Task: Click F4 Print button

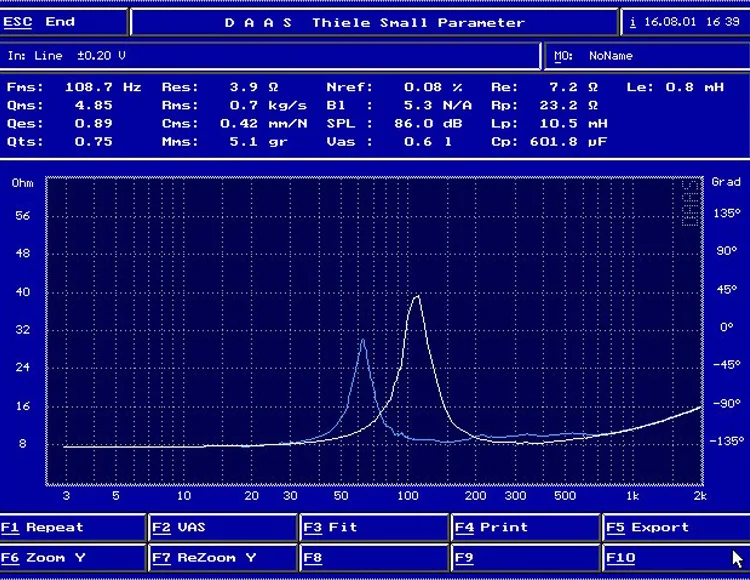Action: [x=526, y=528]
